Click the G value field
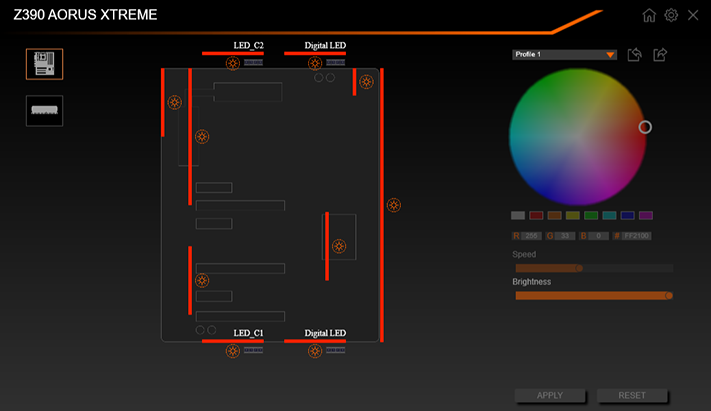The width and height of the screenshot is (711, 411). pos(565,236)
